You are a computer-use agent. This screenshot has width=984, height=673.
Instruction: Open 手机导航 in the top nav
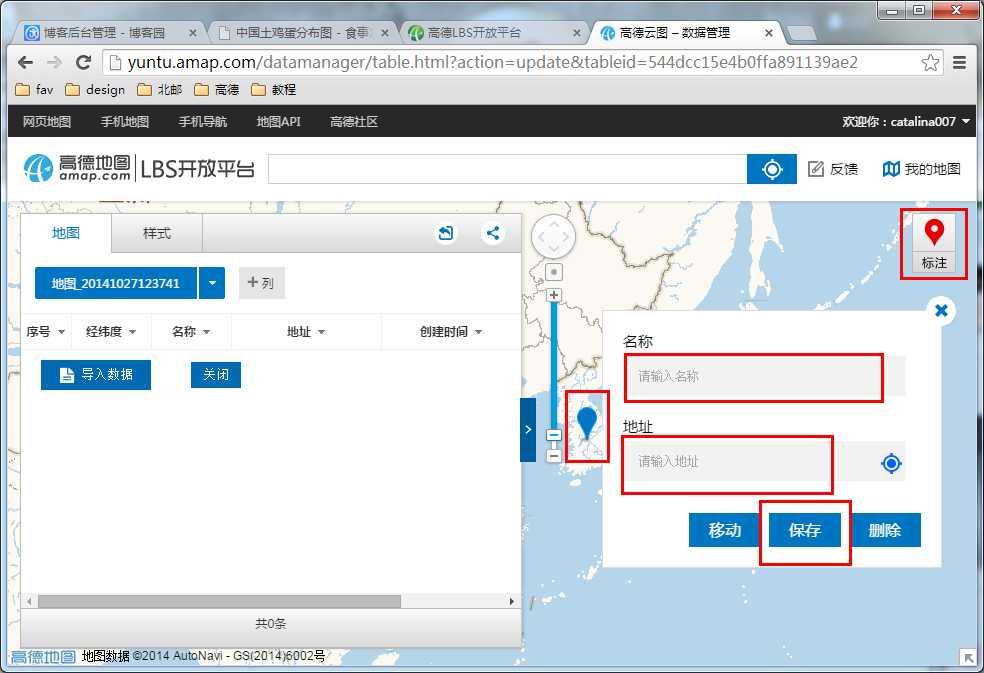[x=203, y=122]
